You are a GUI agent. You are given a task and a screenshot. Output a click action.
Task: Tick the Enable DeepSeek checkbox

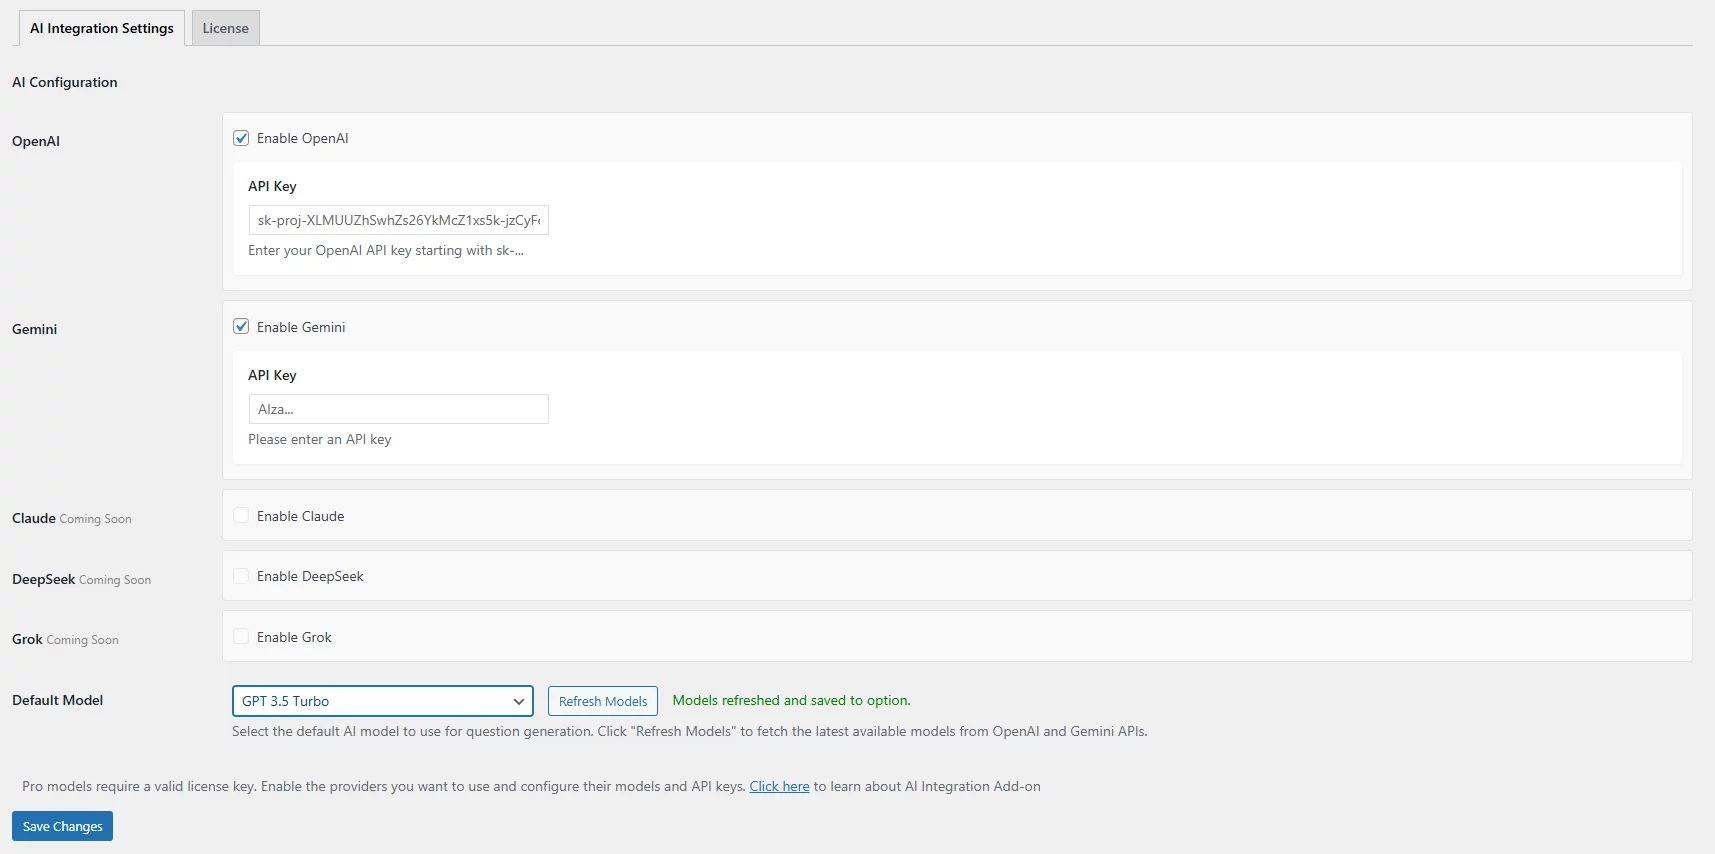click(x=241, y=576)
